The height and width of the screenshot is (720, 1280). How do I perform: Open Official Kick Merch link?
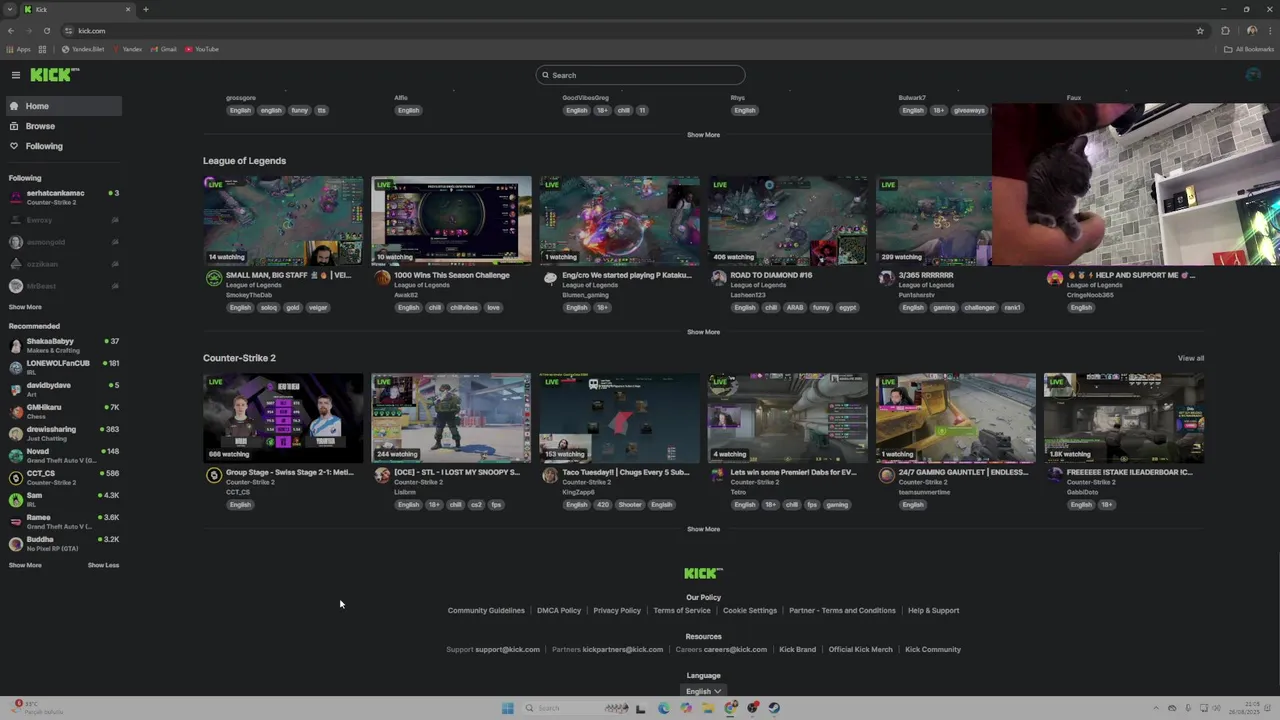860,649
